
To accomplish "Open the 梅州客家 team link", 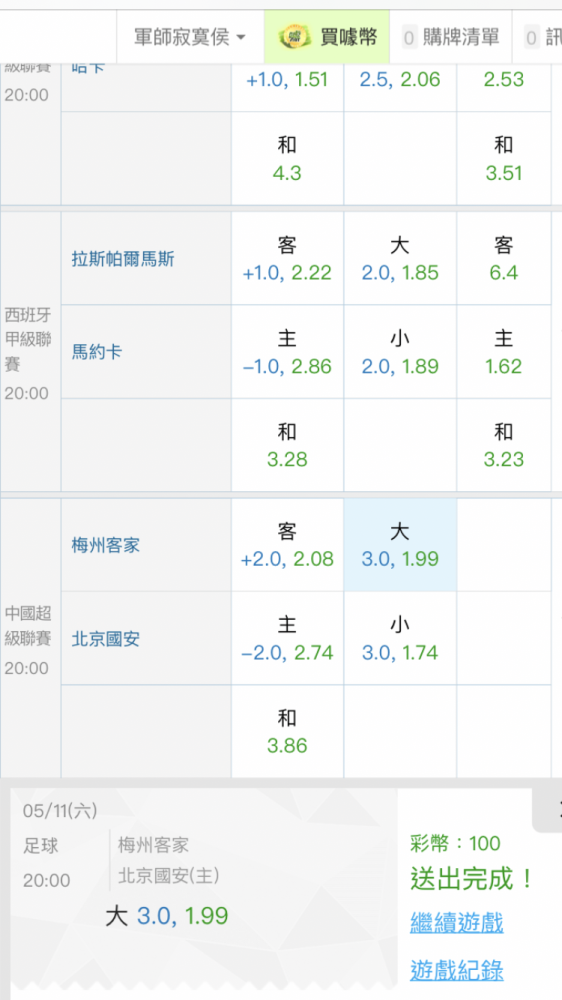I will pos(105,546).
